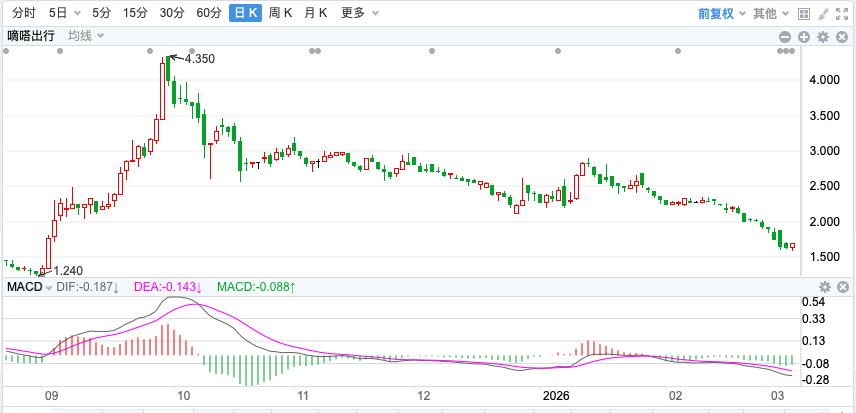Select the 60分 timeframe
Screen dimensions: 856x413
coord(209,14)
